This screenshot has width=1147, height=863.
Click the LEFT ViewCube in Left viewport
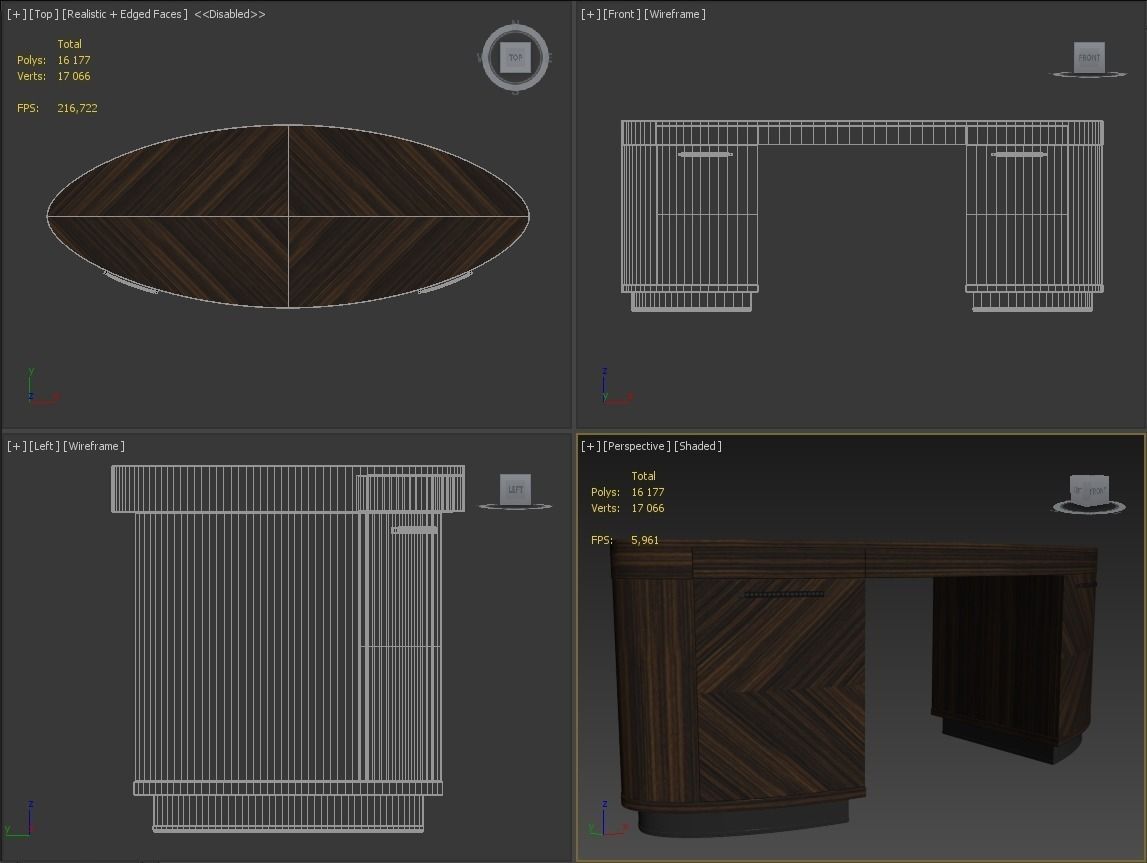[x=515, y=489]
